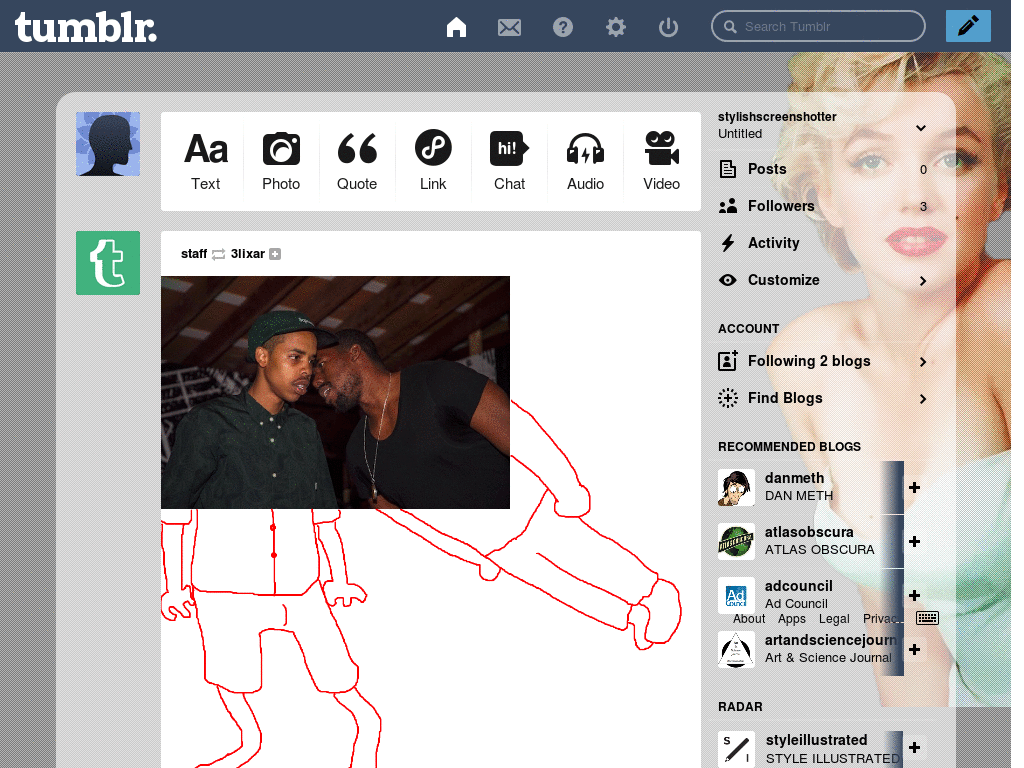Open the reblogged photo in the post
Viewport: 1024px width, 768px height.
tap(335, 392)
